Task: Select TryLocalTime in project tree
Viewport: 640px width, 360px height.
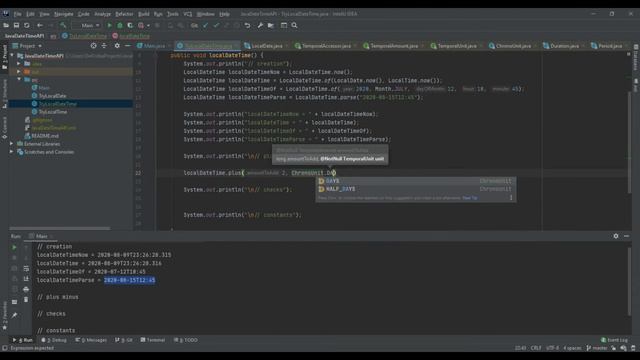Action: click(53, 112)
